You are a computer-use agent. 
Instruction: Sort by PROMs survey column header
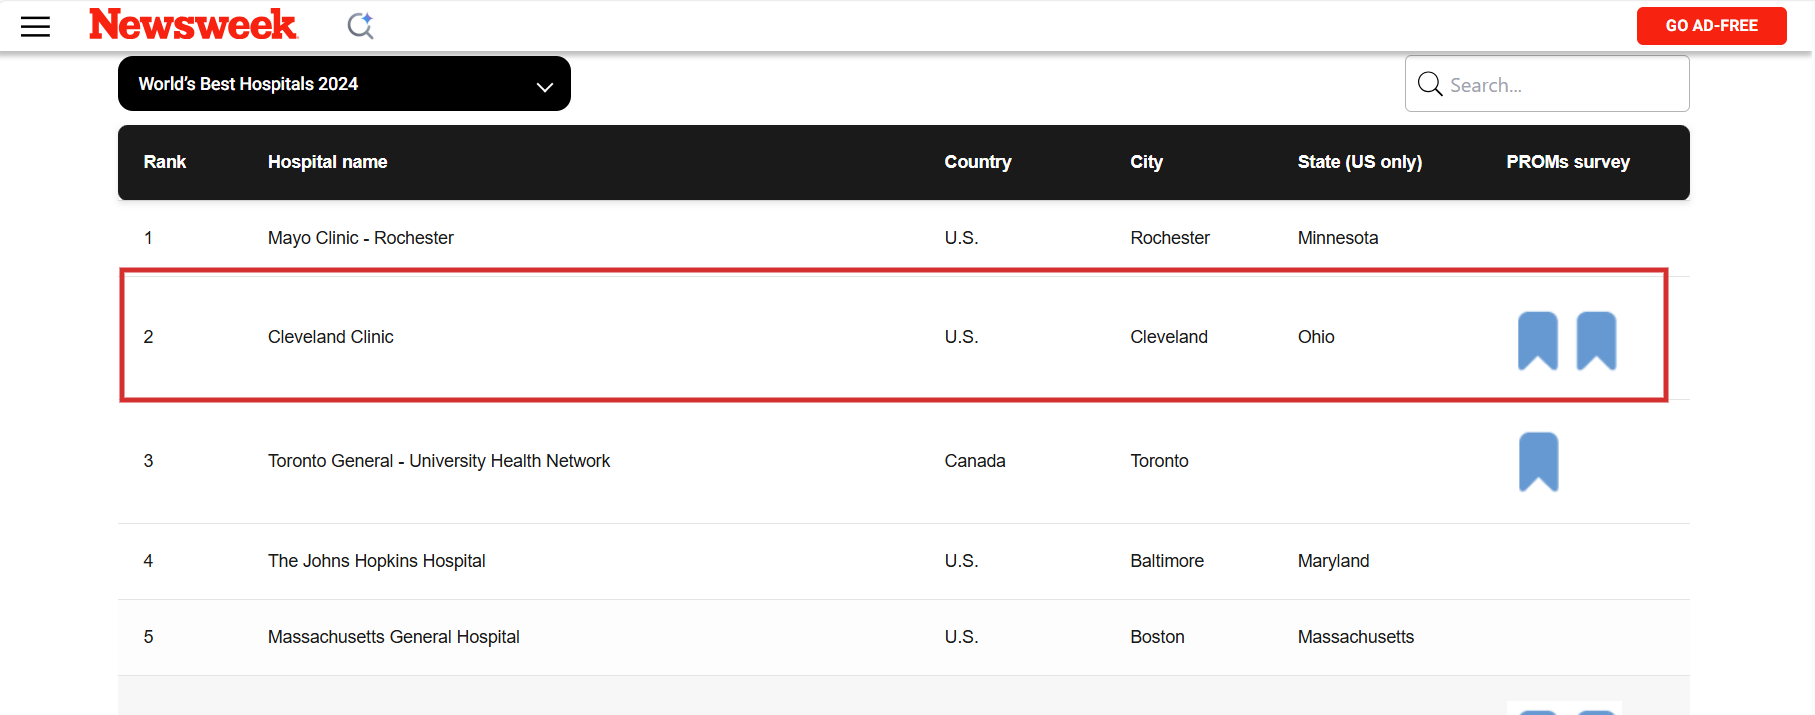coord(1568,162)
